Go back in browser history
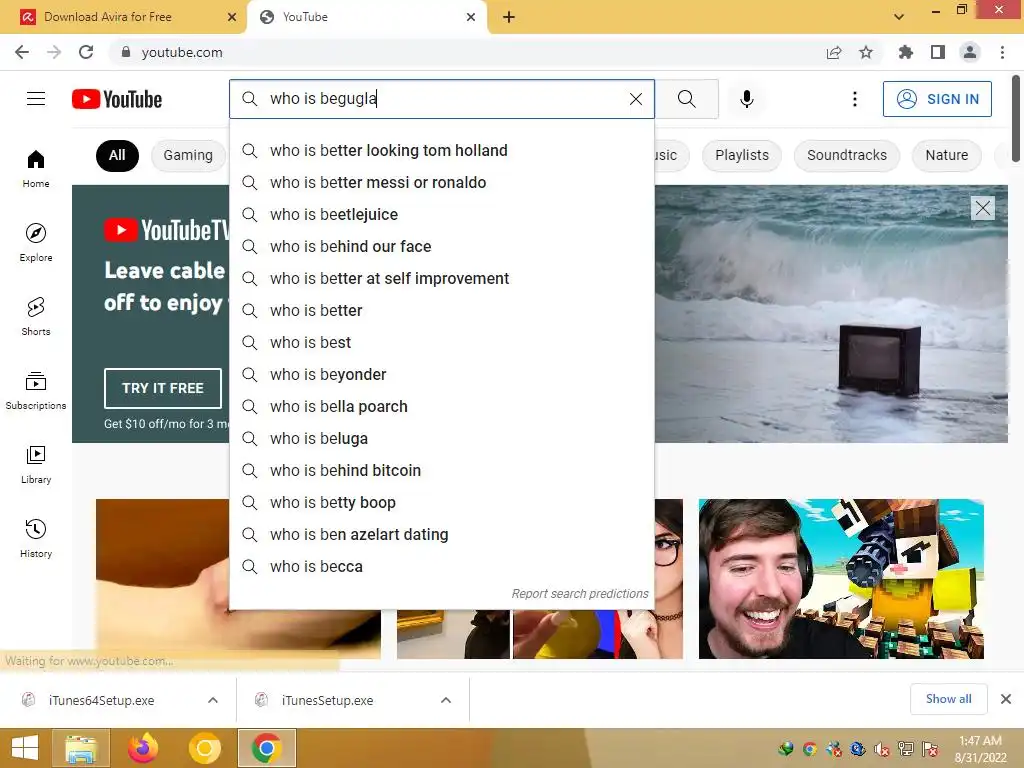 22,52
